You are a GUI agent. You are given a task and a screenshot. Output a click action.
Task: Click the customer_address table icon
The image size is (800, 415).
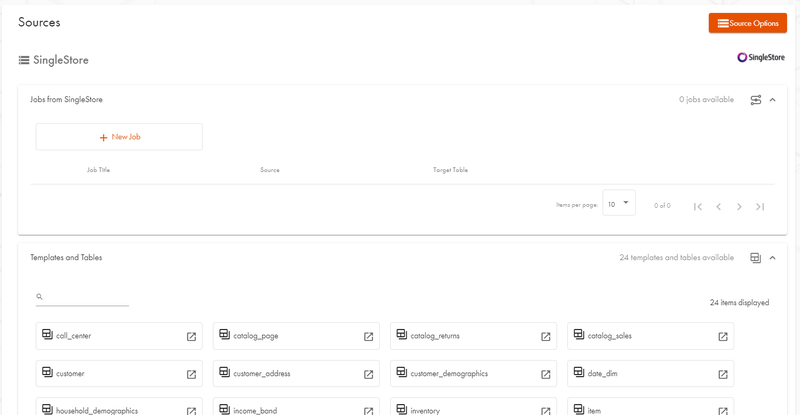point(224,372)
